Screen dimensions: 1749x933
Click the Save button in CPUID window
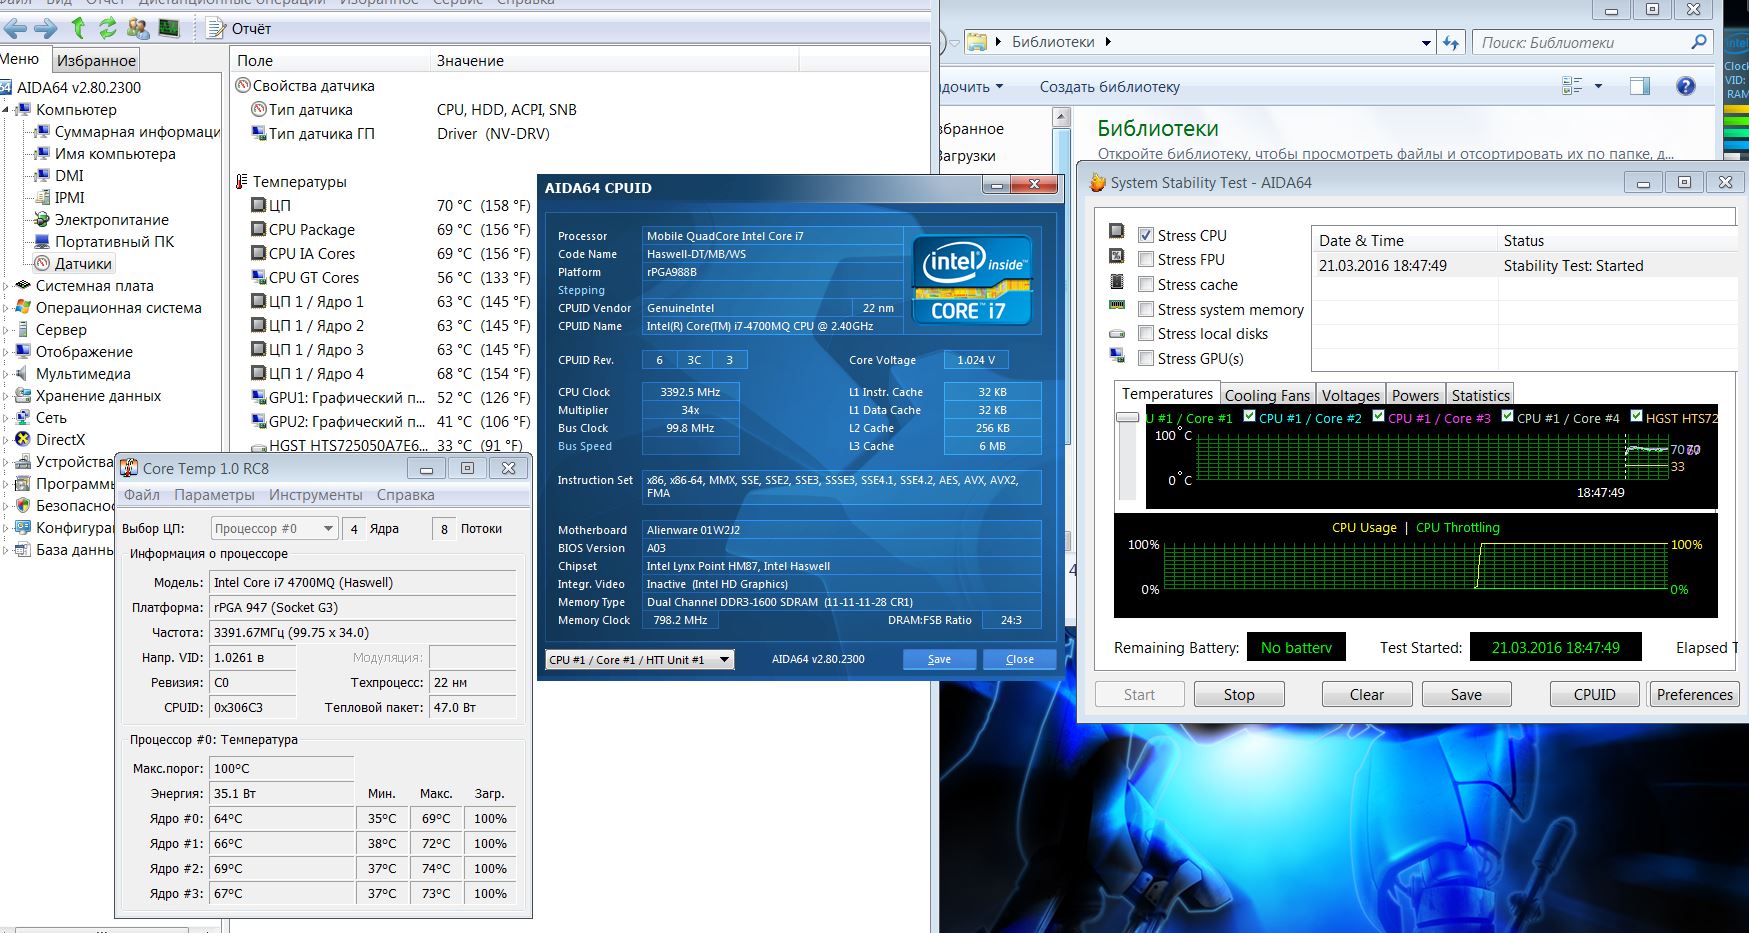click(939, 659)
